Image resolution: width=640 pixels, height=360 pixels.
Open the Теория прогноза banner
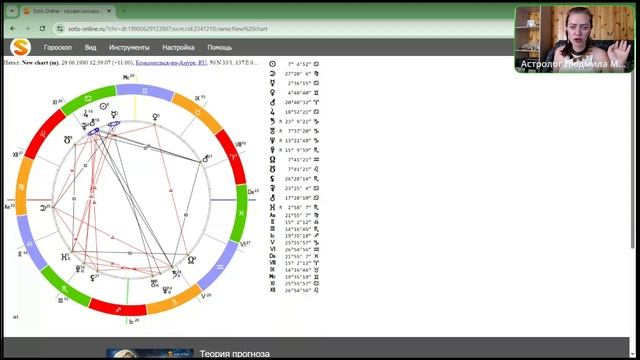point(235,353)
